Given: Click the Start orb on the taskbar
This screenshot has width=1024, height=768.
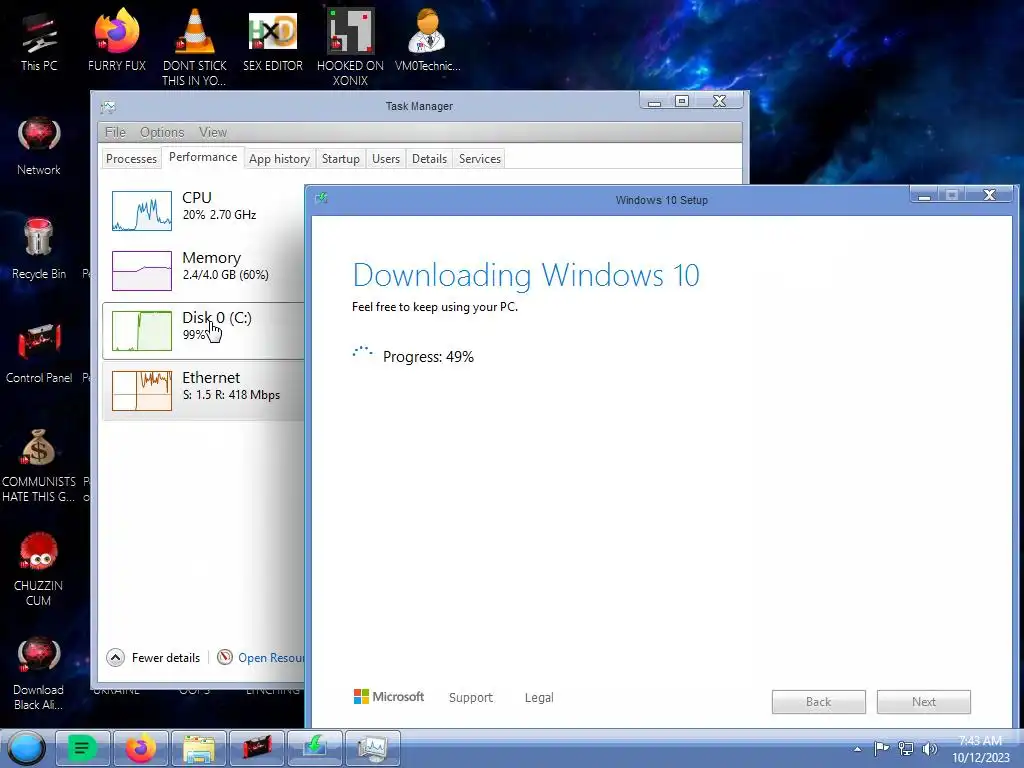Looking at the screenshot, I should tap(26, 748).
